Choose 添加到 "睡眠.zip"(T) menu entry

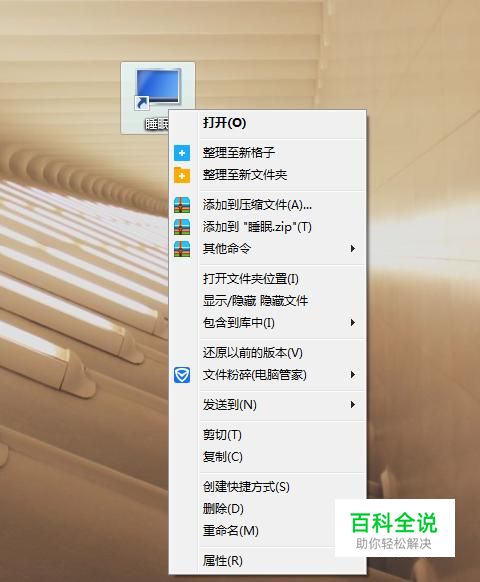[x=267, y=227]
